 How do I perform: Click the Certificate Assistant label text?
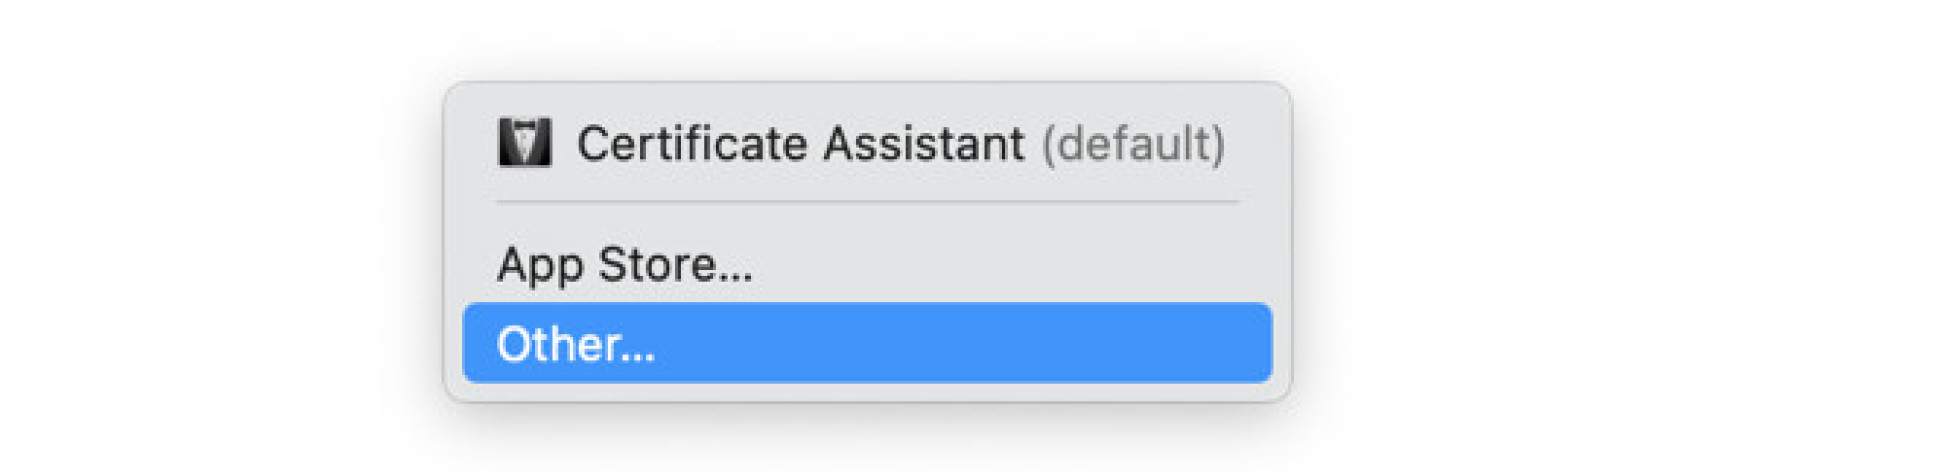coord(800,143)
